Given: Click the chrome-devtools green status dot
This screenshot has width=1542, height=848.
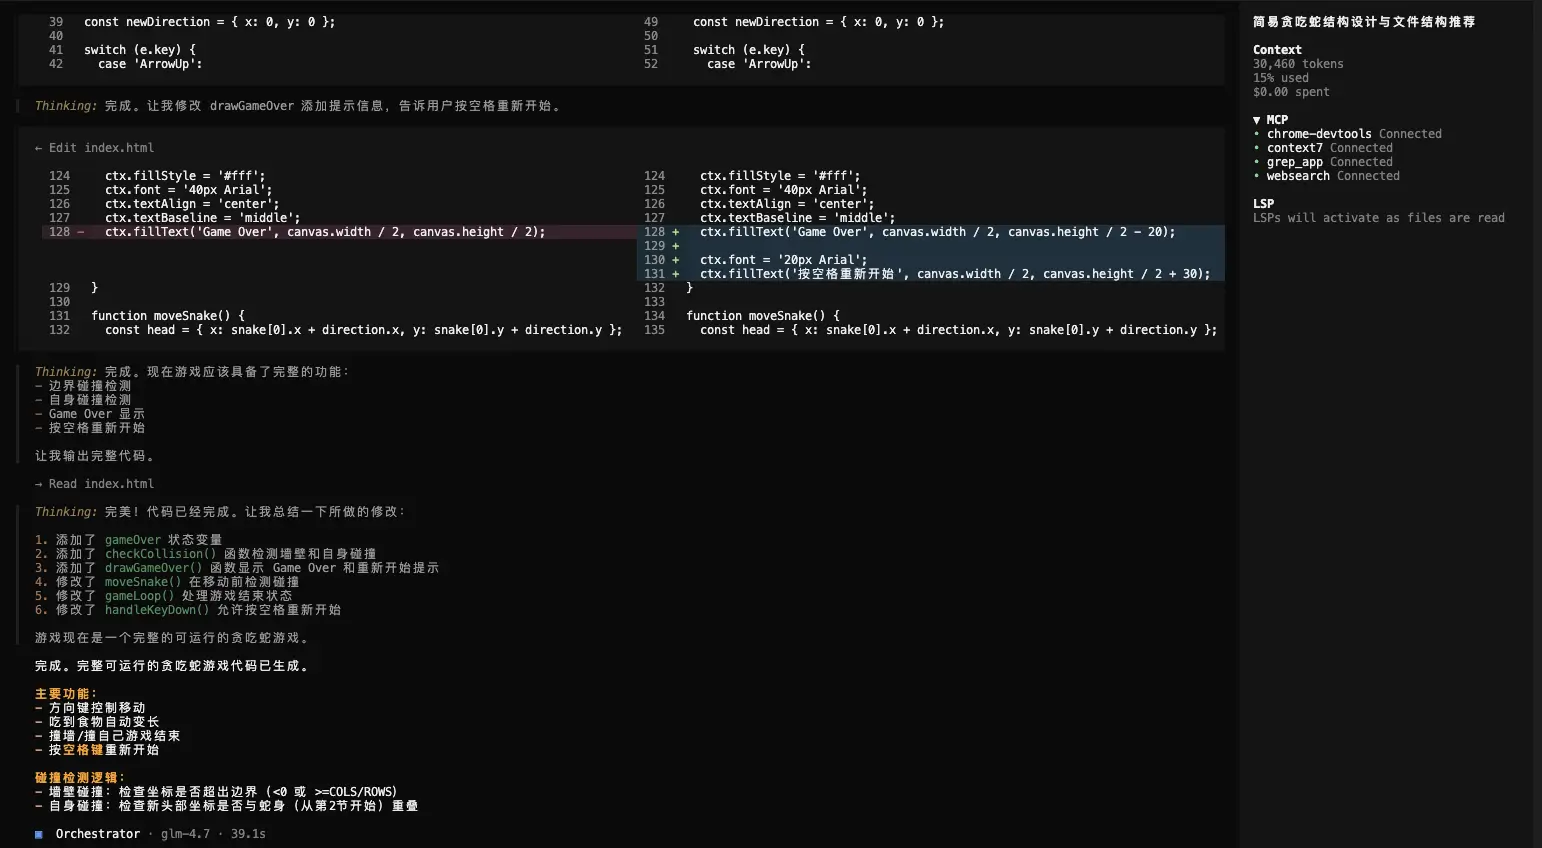Looking at the screenshot, I should coord(1257,134).
